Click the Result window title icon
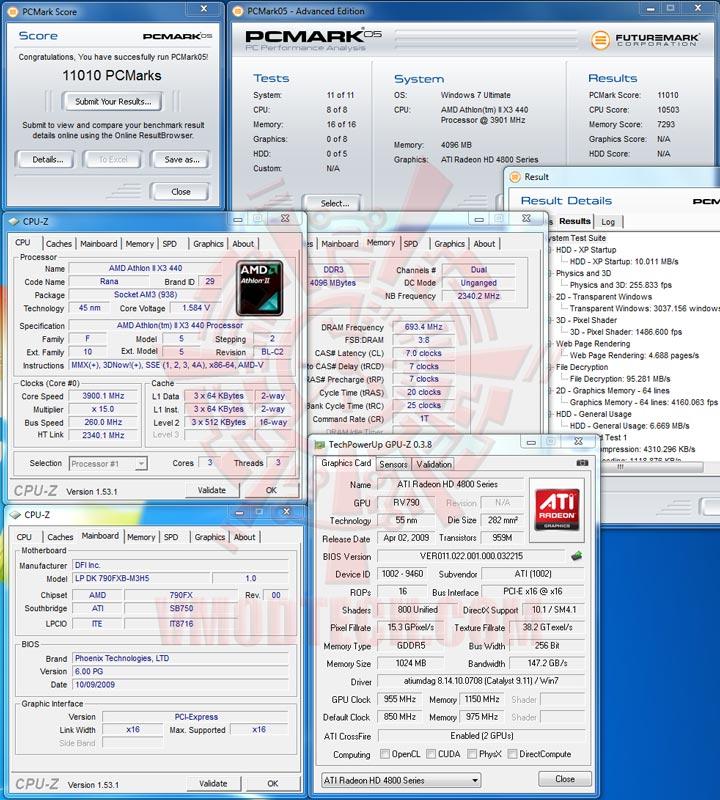 tap(515, 177)
